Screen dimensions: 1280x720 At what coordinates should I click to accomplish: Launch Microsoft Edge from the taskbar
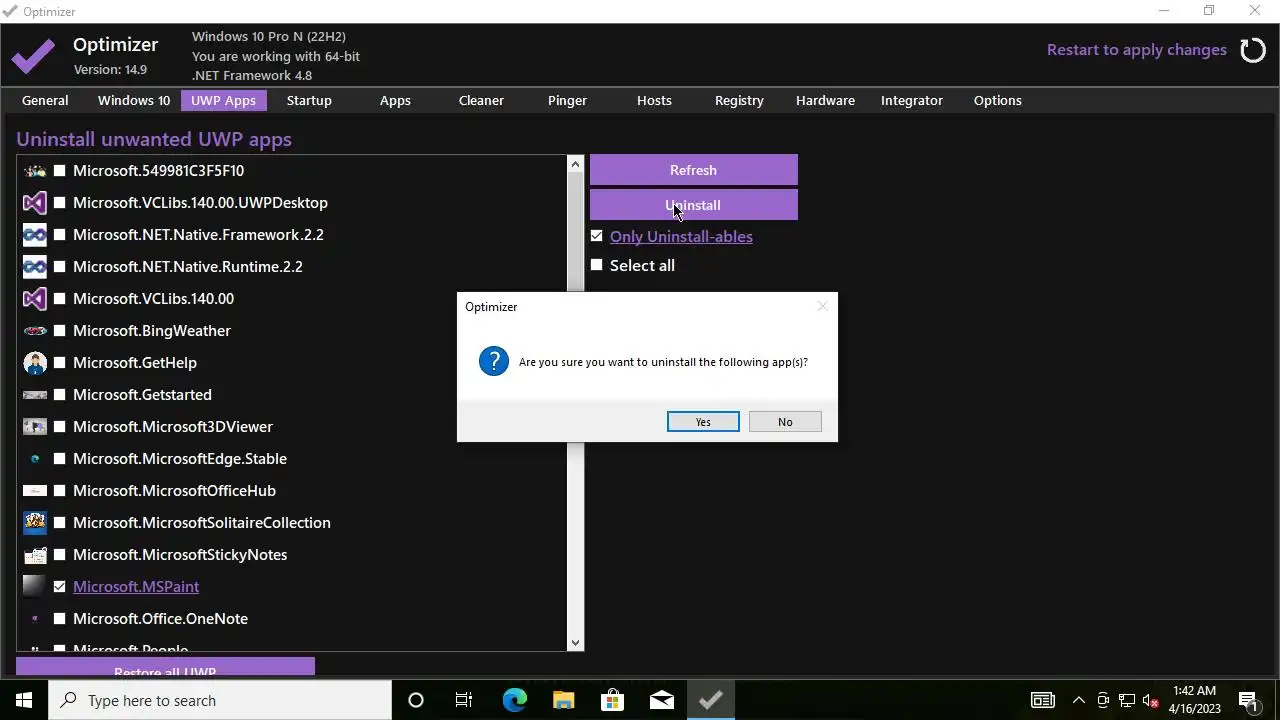click(514, 700)
